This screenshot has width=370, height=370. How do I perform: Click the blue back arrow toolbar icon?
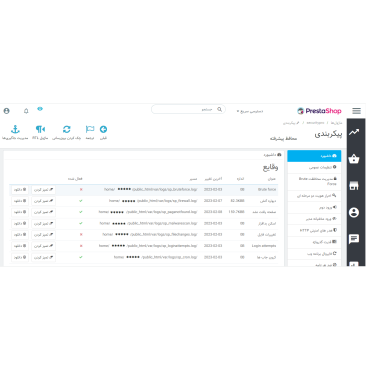pos(103,129)
